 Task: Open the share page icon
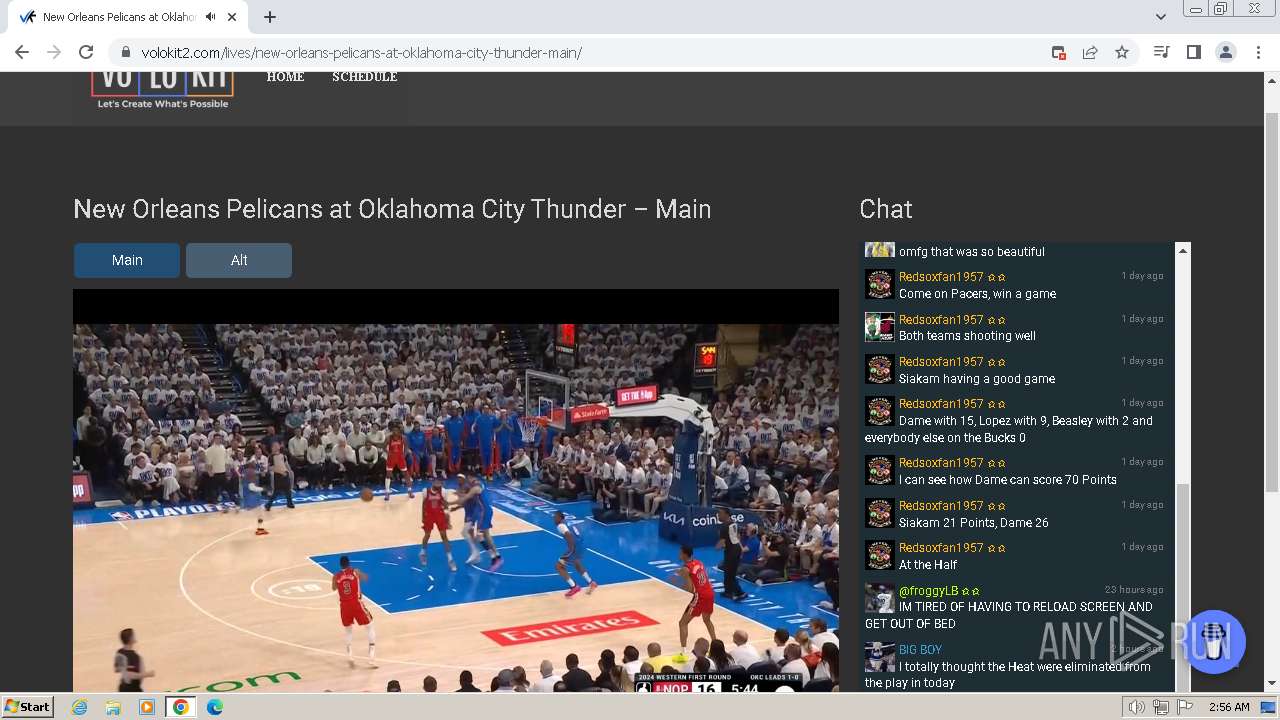[x=1090, y=52]
